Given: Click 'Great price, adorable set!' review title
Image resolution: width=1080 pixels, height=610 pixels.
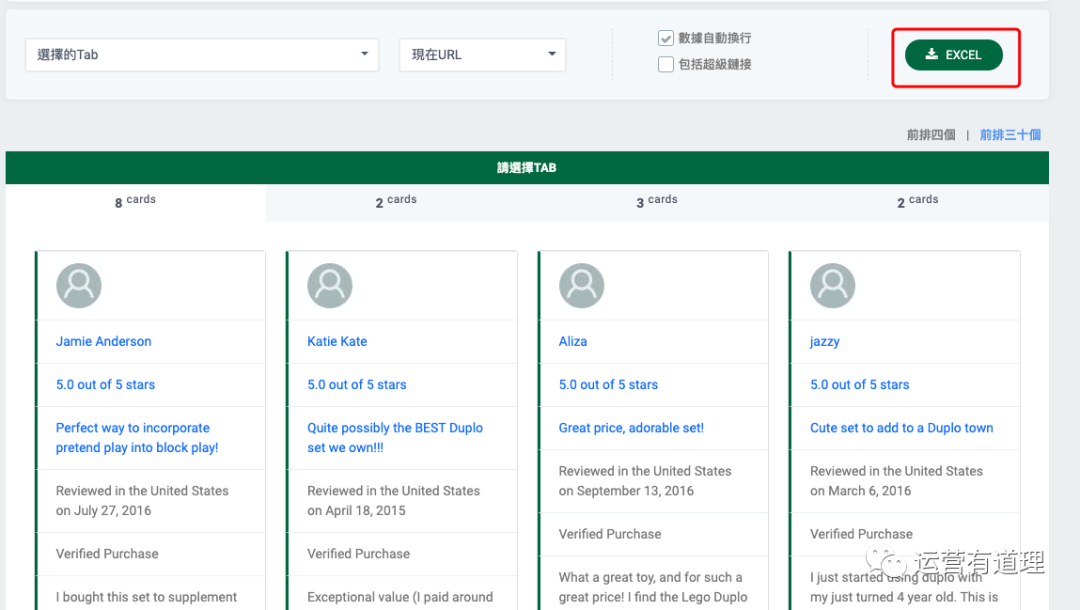Looking at the screenshot, I should 631,428.
